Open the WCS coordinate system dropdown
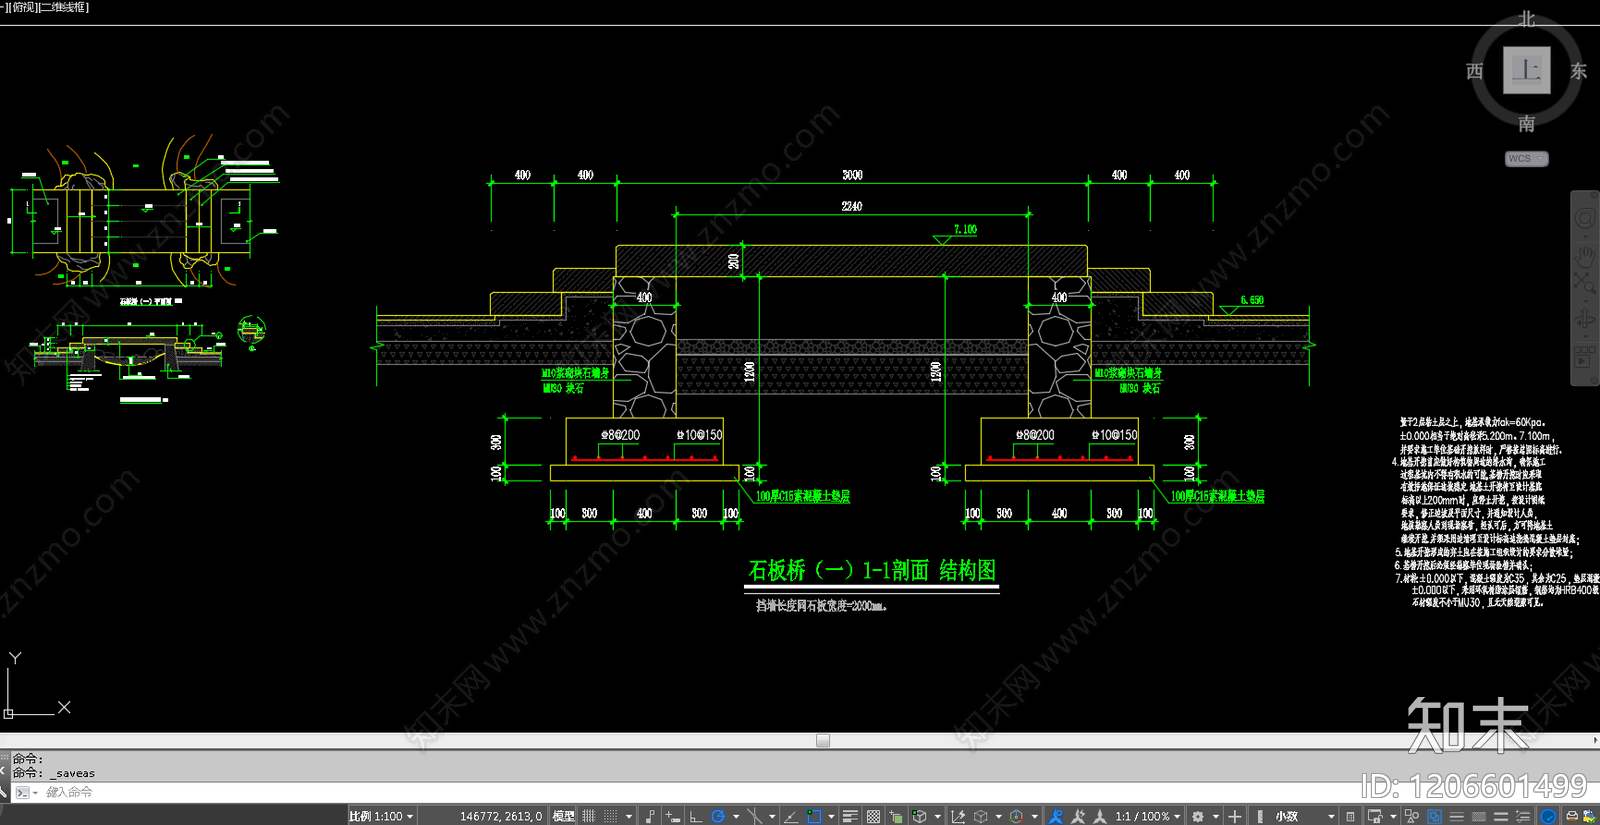This screenshot has width=1600, height=825. (x=1526, y=159)
